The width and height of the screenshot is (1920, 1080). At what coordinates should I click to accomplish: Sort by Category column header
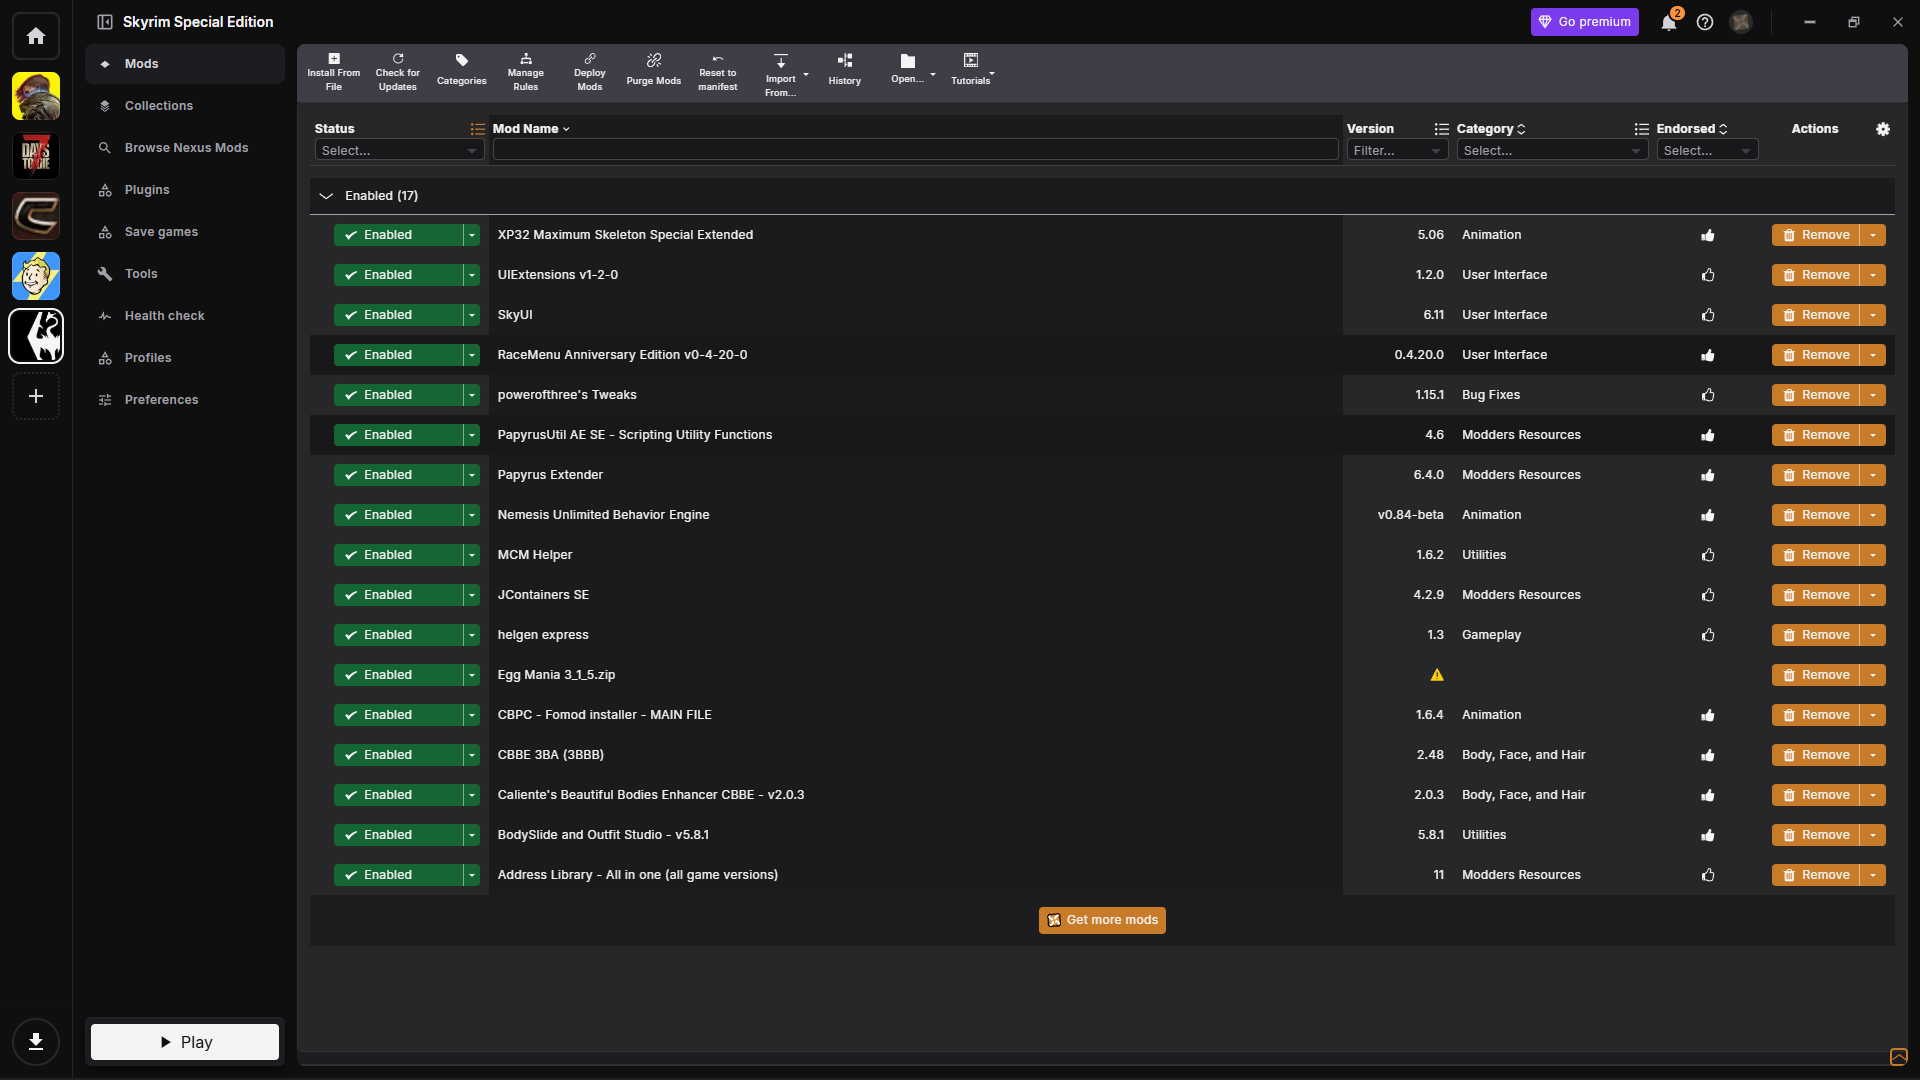click(1491, 129)
